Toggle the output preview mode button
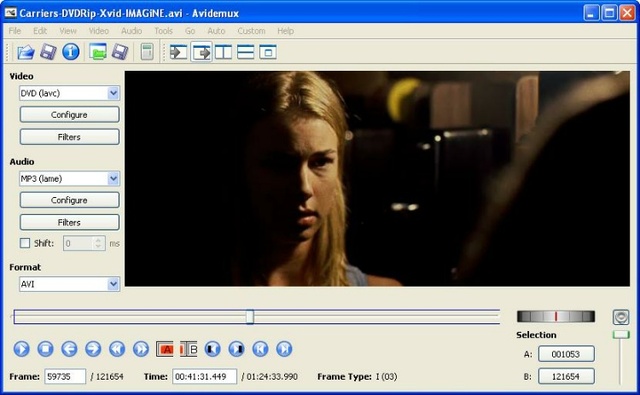This screenshot has height=395, width=640. 201,52
